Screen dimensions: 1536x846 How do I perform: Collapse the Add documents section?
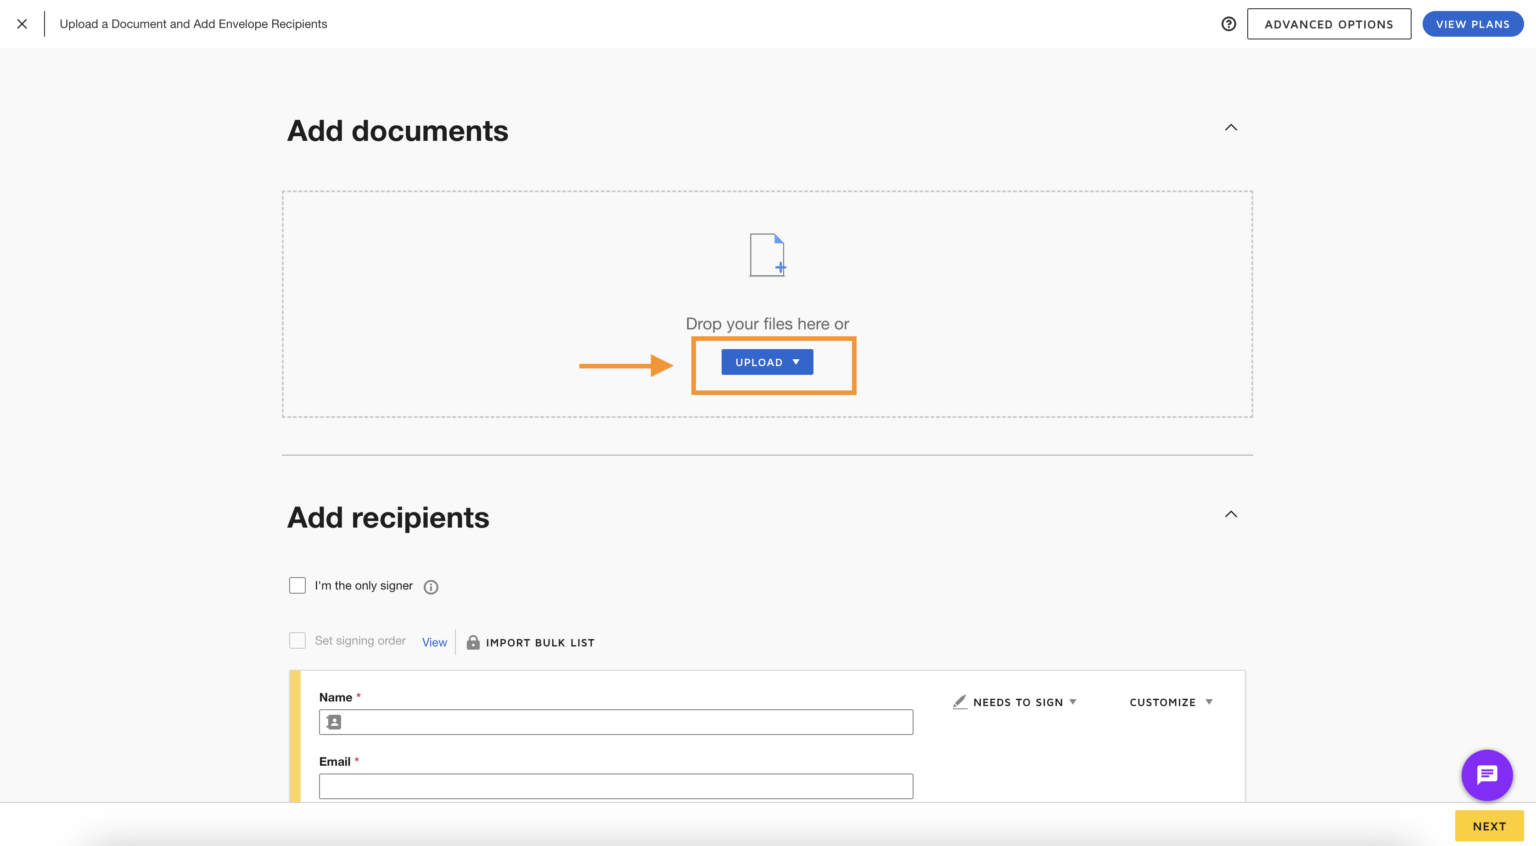(x=1231, y=127)
